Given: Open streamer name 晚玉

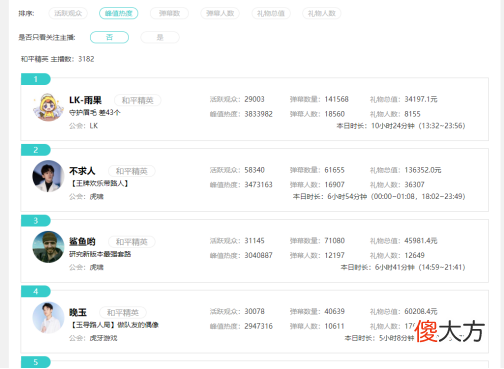Looking at the screenshot, I should click(x=78, y=312).
